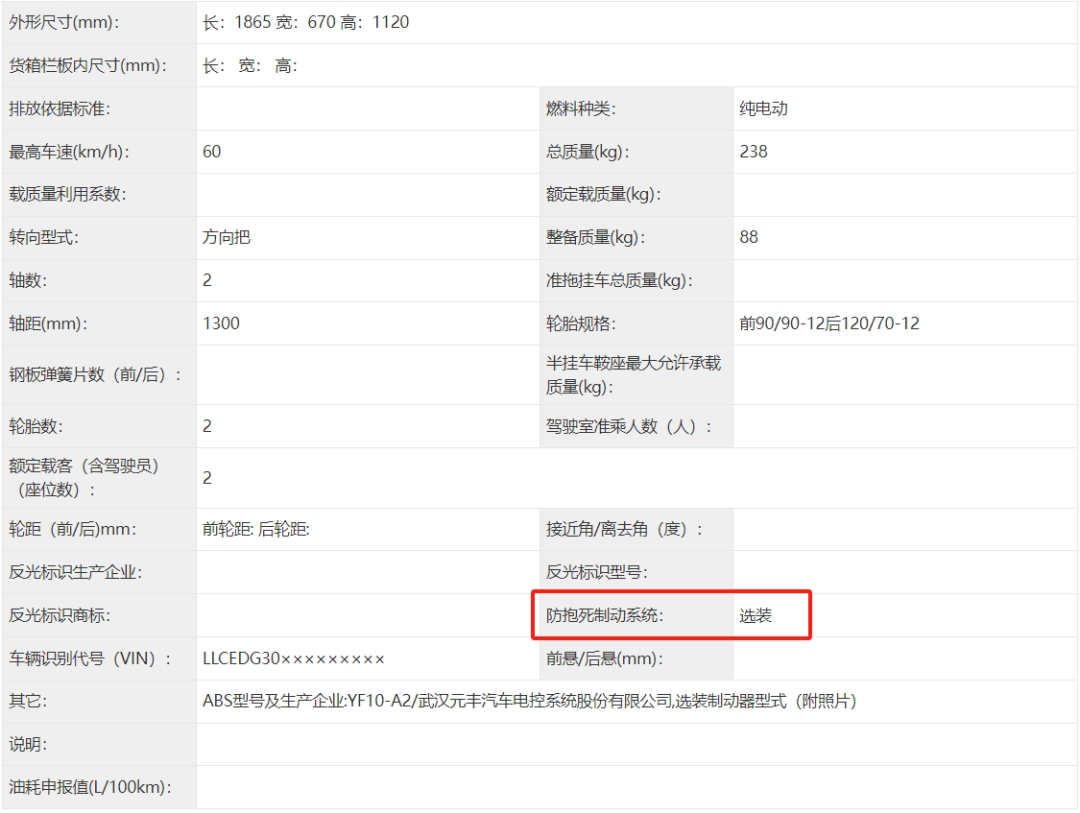
Task: Click the 半挂车鞍座最大允许承载质量 label
Action: 632,375
